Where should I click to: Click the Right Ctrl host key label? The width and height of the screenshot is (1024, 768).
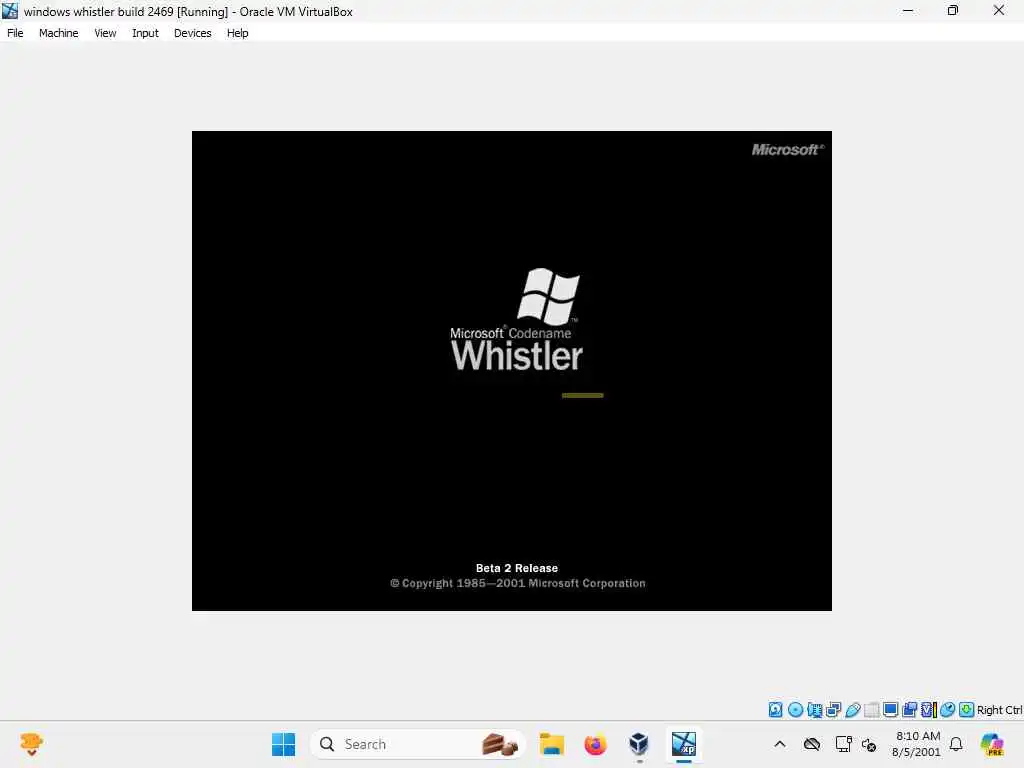tap(999, 710)
